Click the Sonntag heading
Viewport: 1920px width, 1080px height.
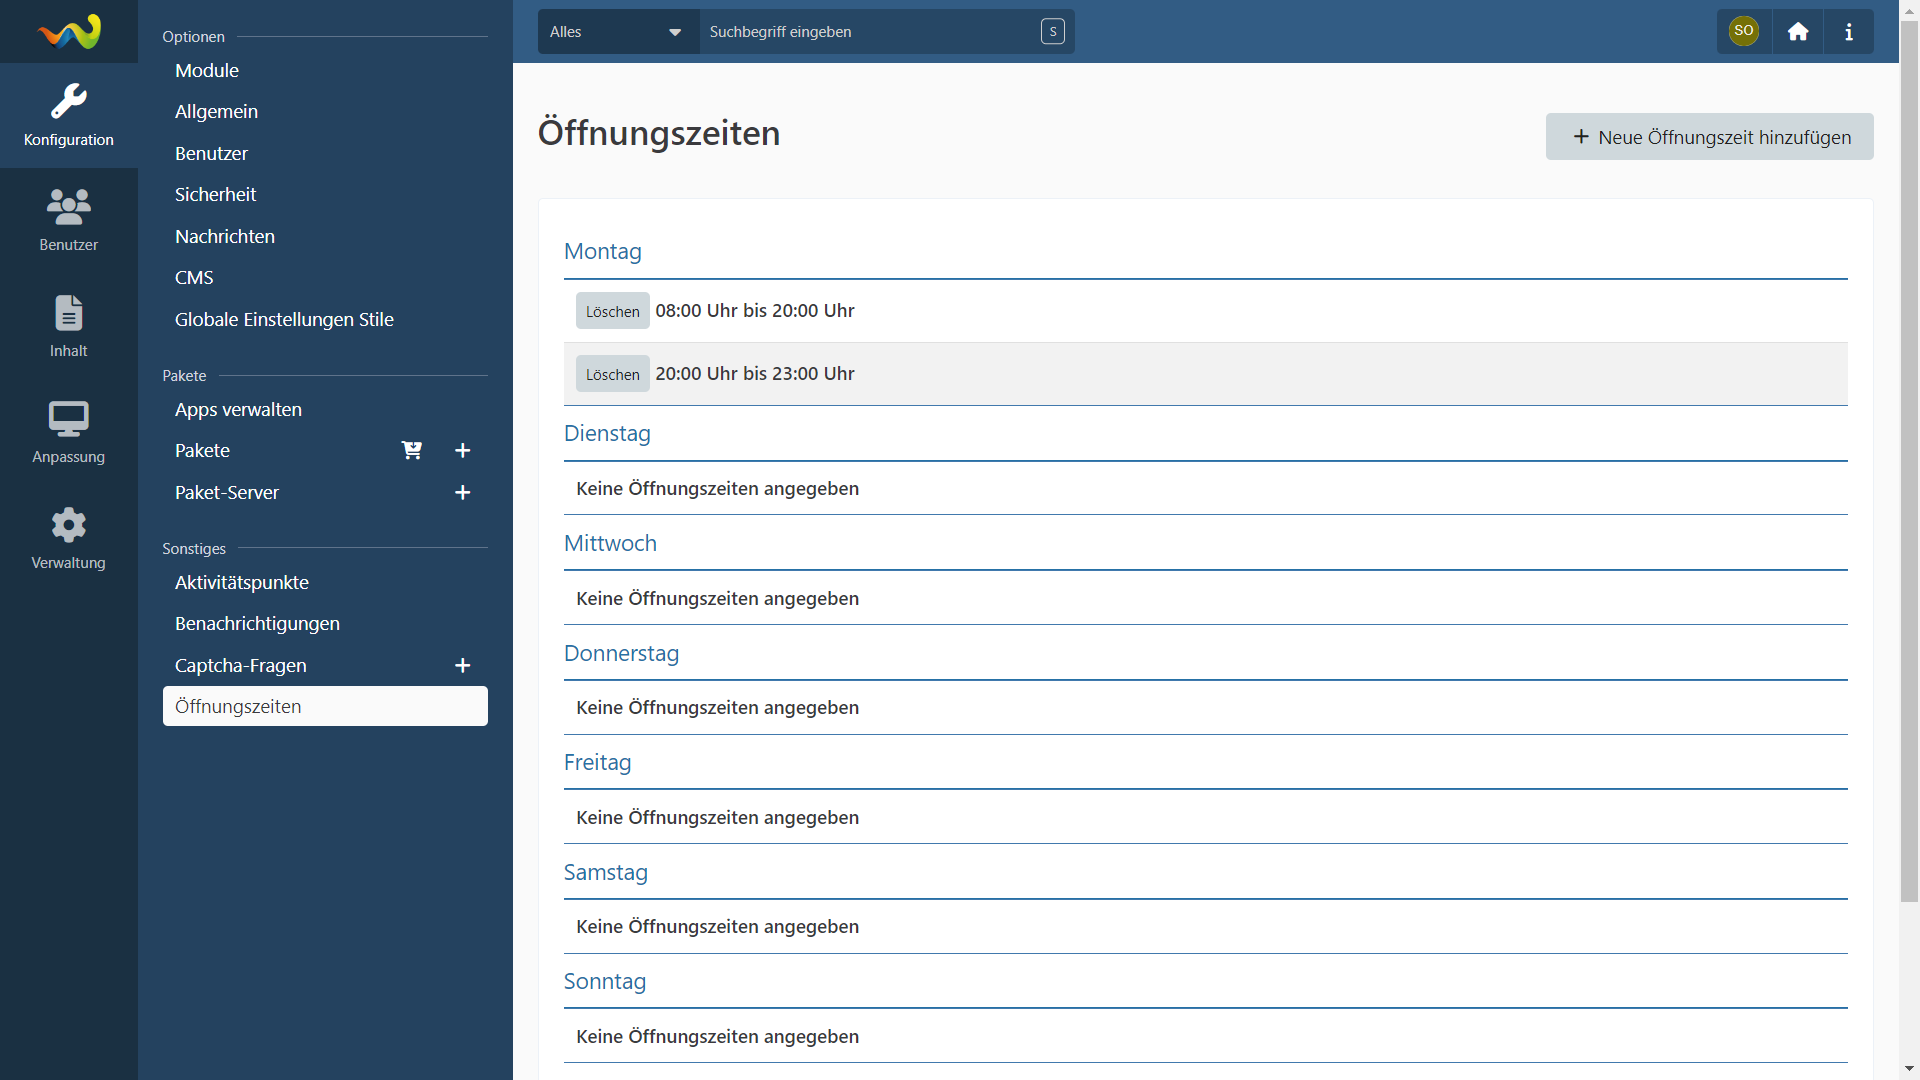tap(605, 982)
